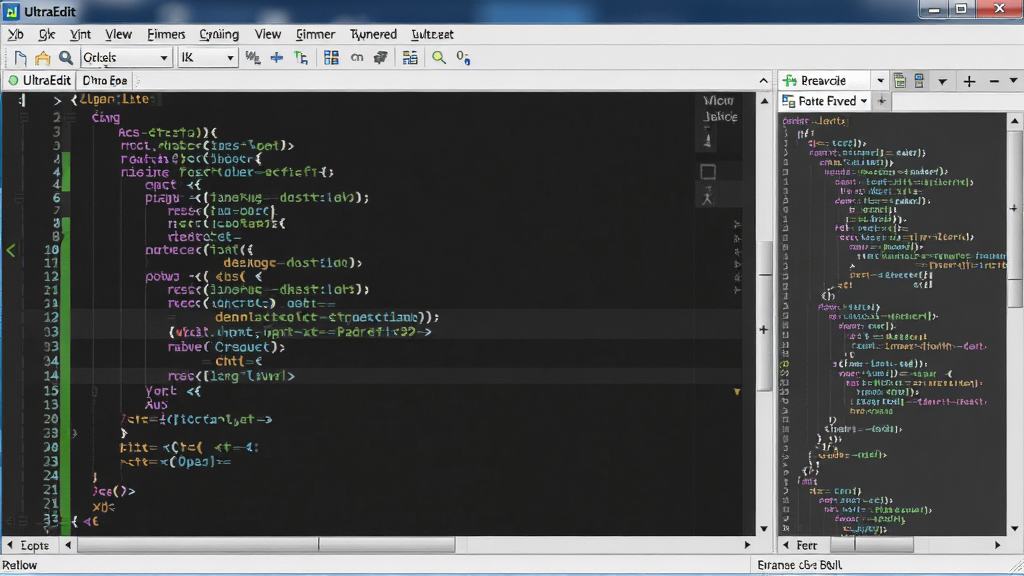The width and height of the screenshot is (1024, 576).
Task: Click the 'Ferr' label at right panel bottom
Action: pyautogui.click(x=807, y=545)
